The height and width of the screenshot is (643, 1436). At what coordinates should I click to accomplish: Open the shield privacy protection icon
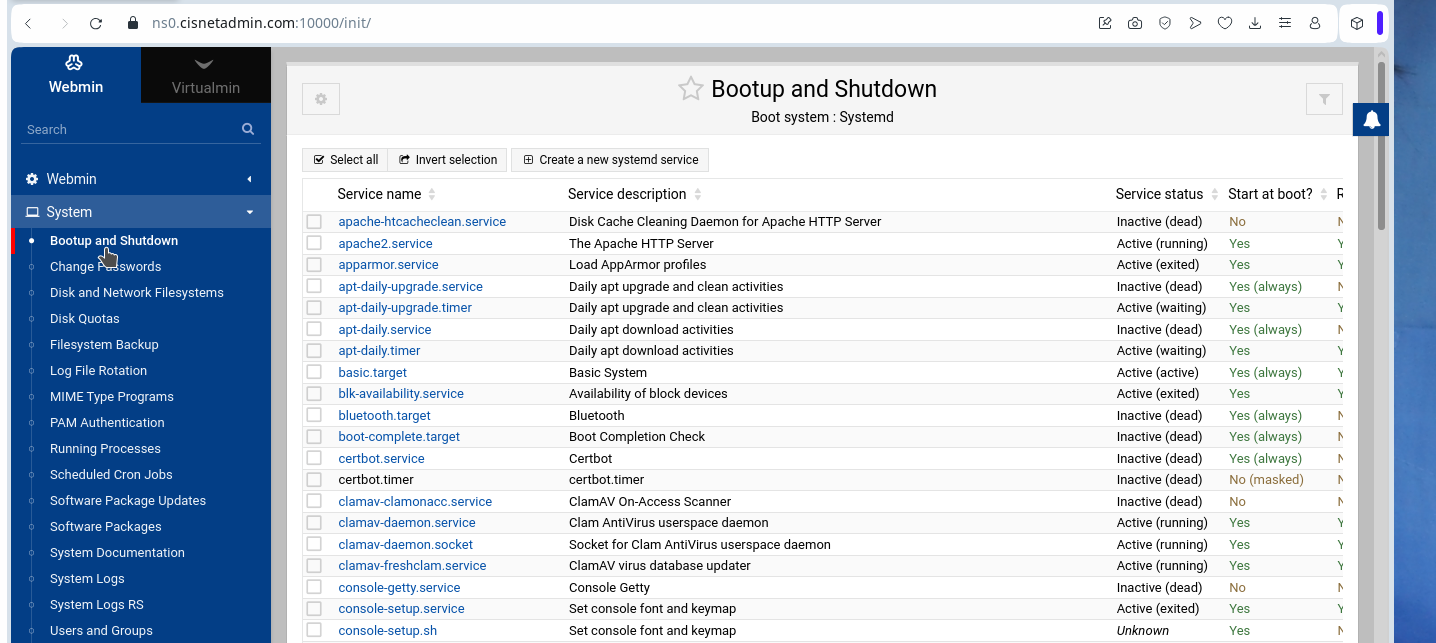(x=1165, y=23)
